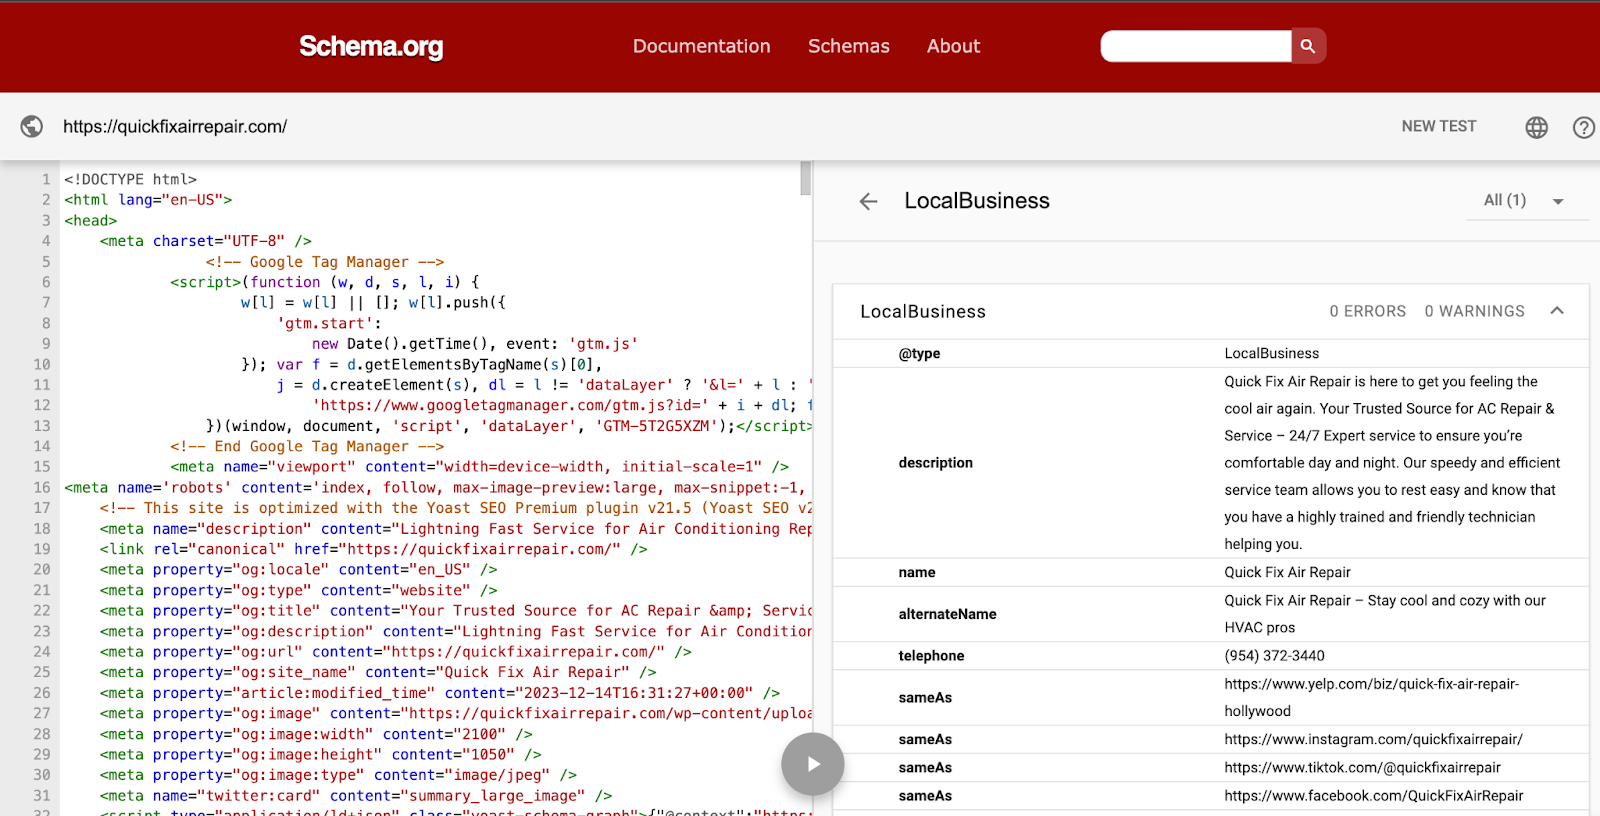1600x816 pixels.
Task: Click the og:locale meta line
Action: pos(298,569)
